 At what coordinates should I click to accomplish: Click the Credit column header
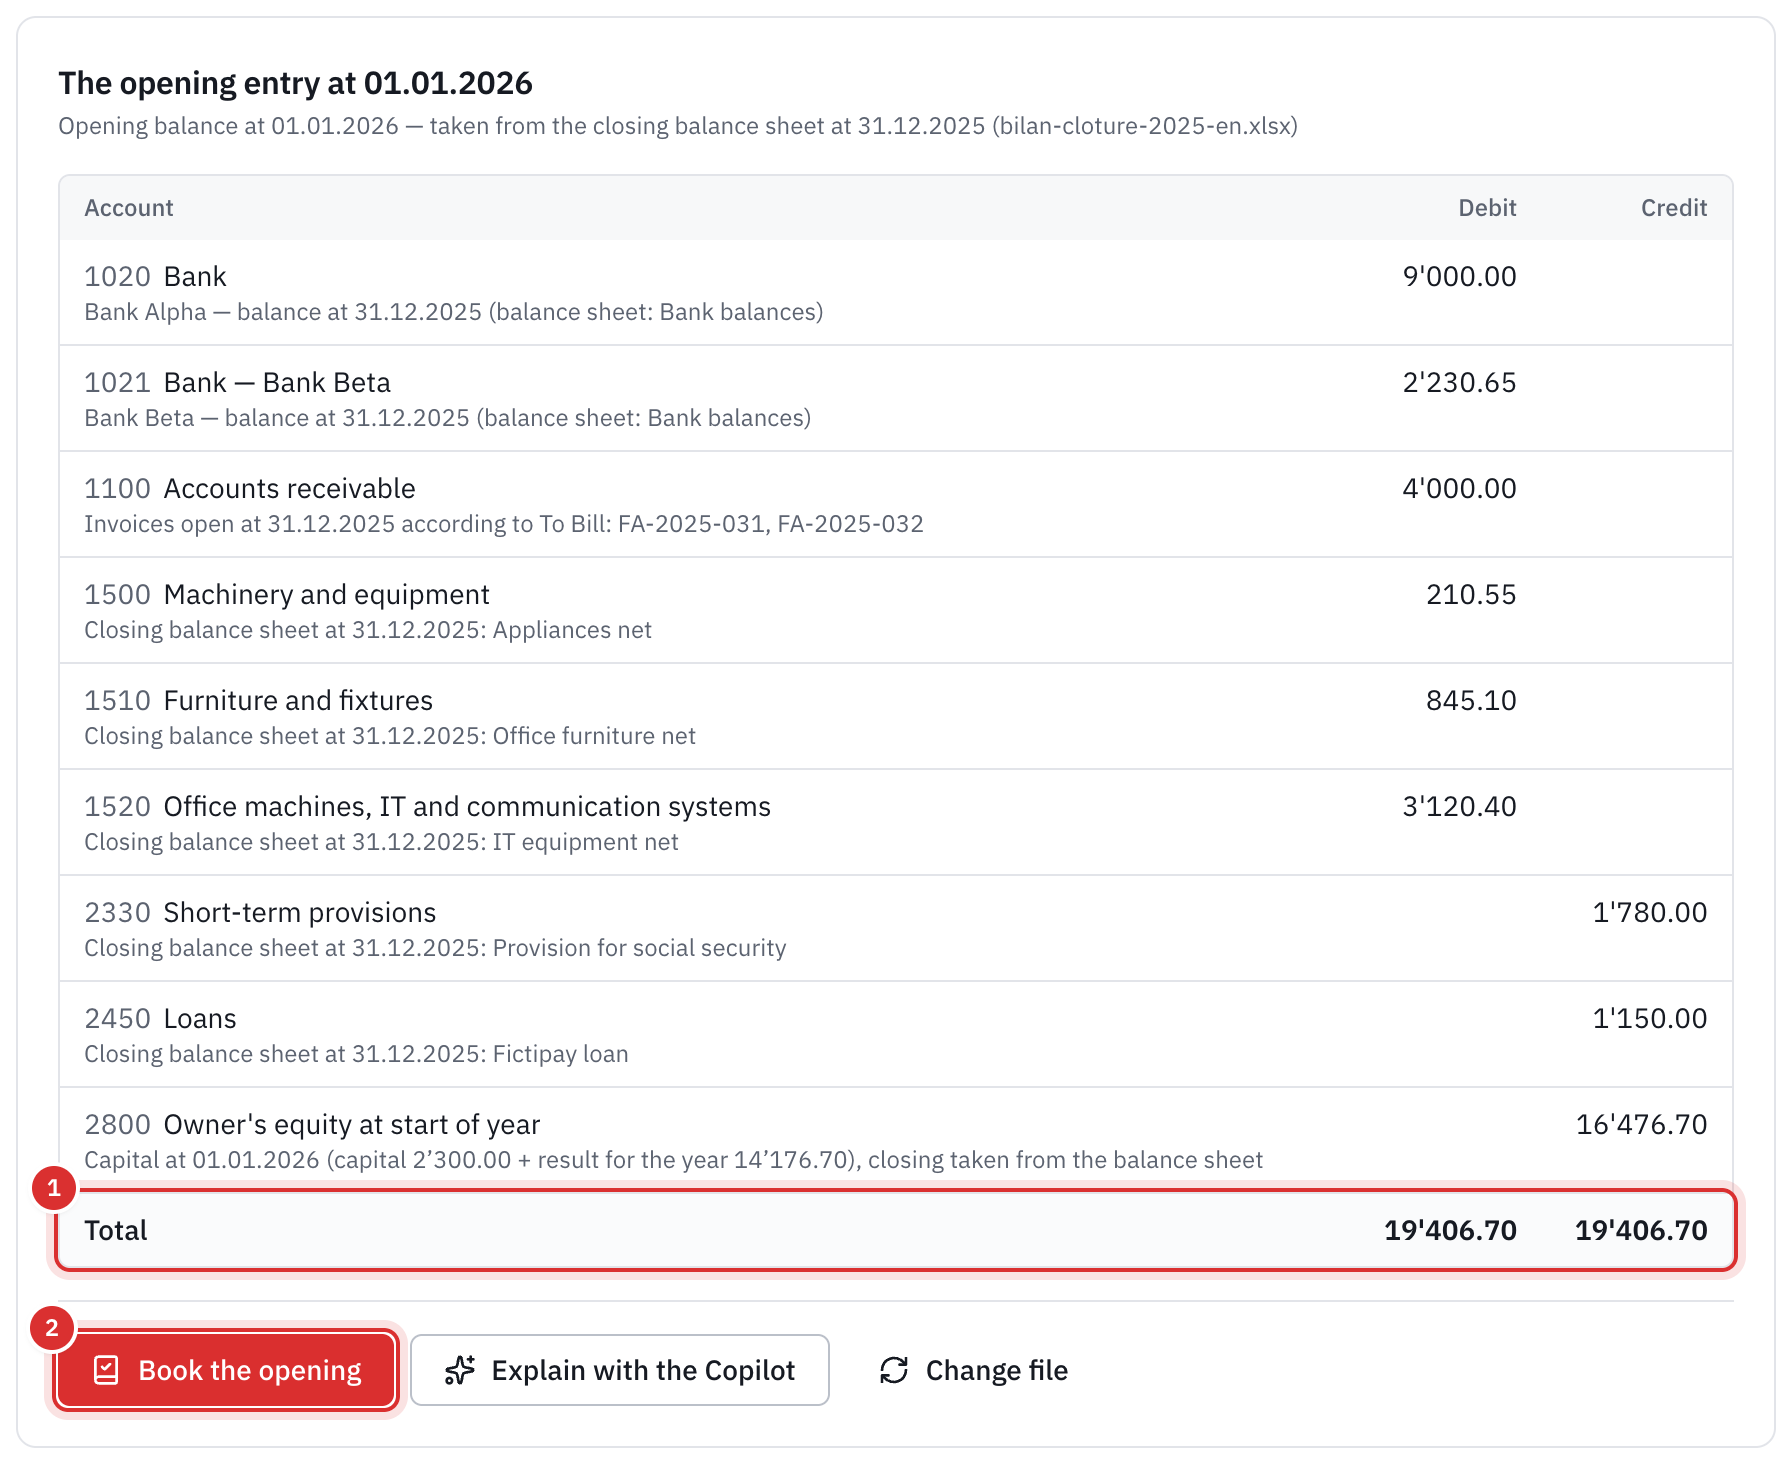(x=1674, y=208)
